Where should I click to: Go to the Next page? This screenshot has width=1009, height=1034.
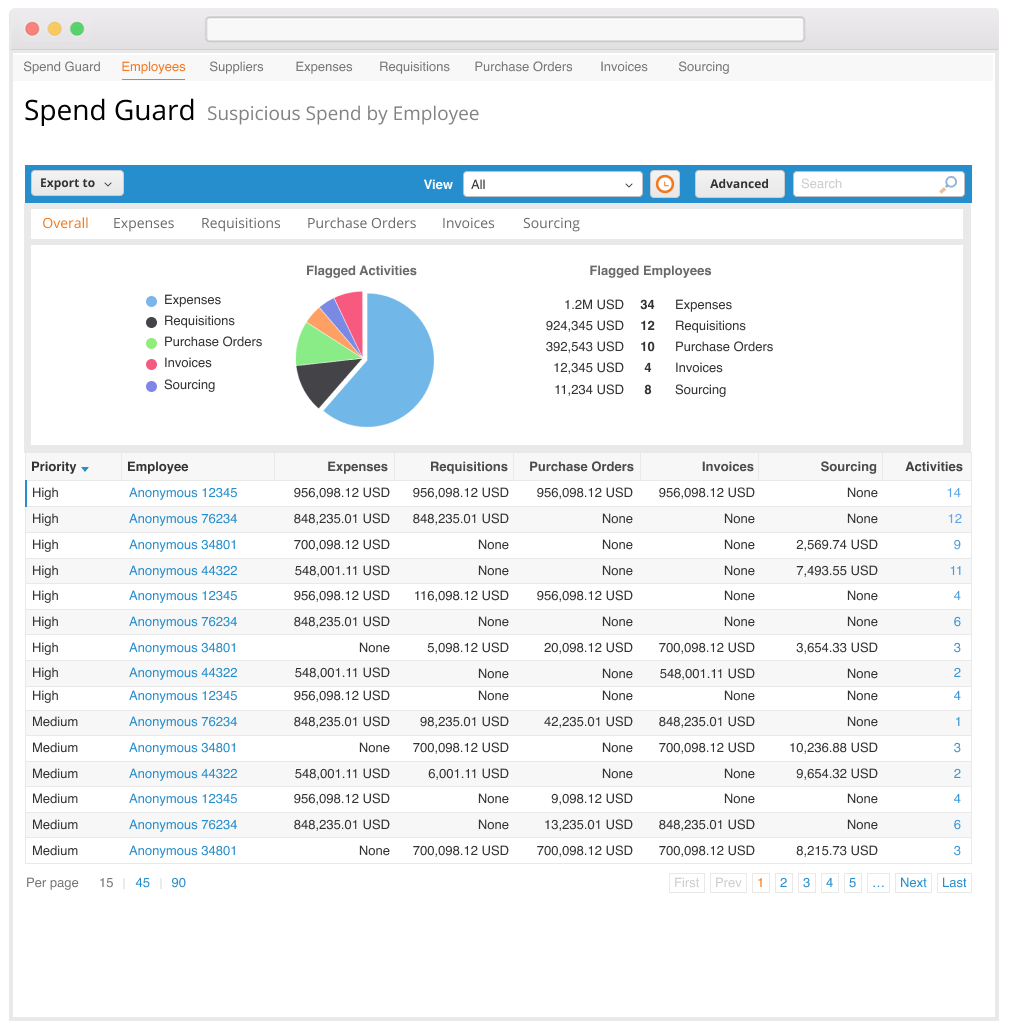tap(913, 883)
